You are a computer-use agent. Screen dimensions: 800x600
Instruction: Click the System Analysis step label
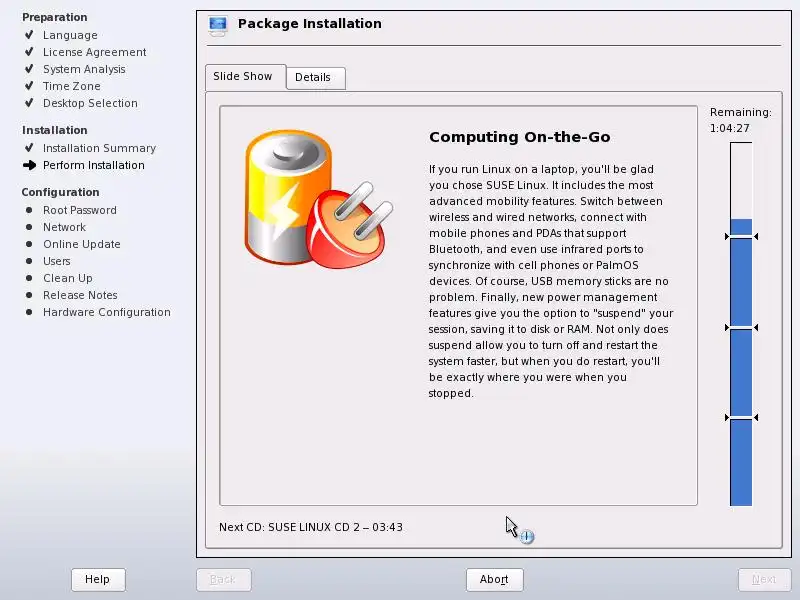tap(84, 69)
